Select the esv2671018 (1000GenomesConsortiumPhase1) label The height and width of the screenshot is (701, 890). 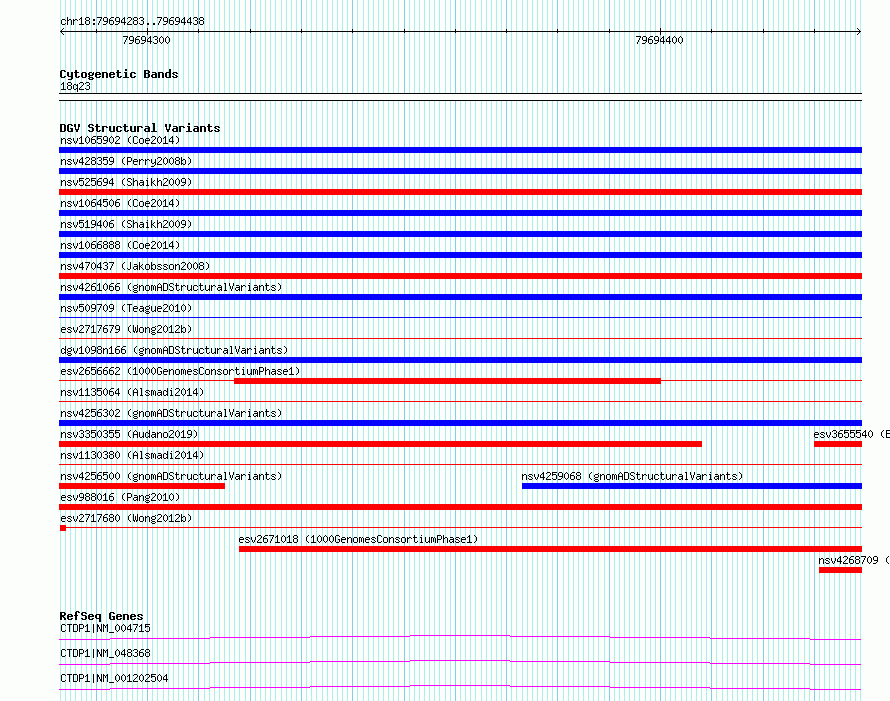(358, 539)
